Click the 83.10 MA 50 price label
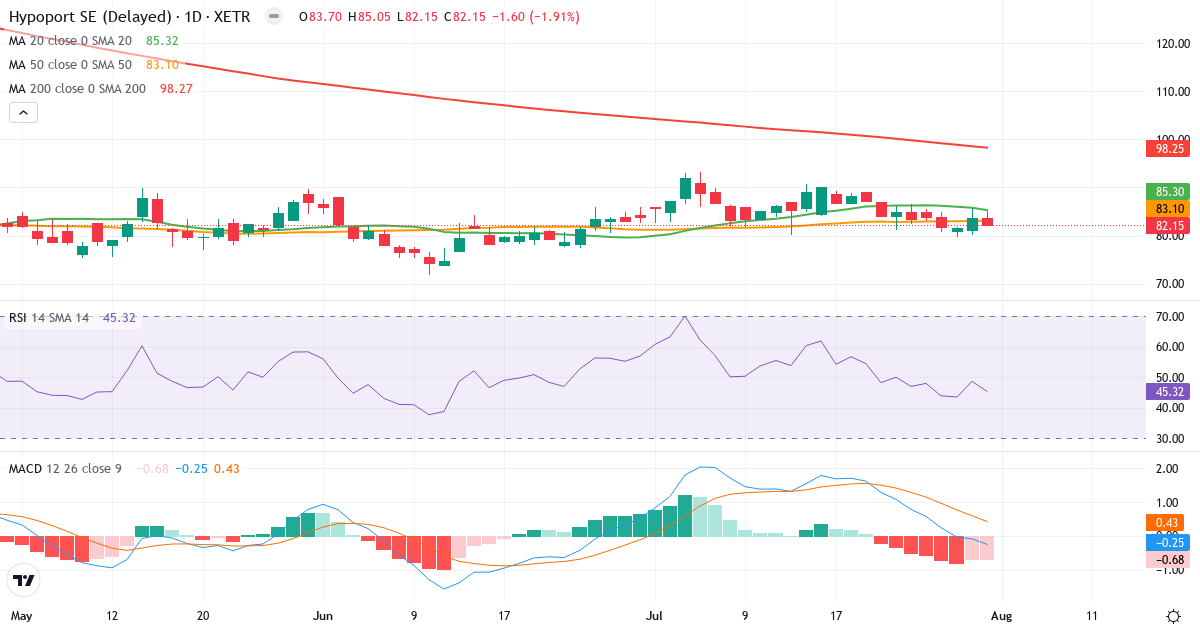The height and width of the screenshot is (630, 1200). click(1169, 208)
